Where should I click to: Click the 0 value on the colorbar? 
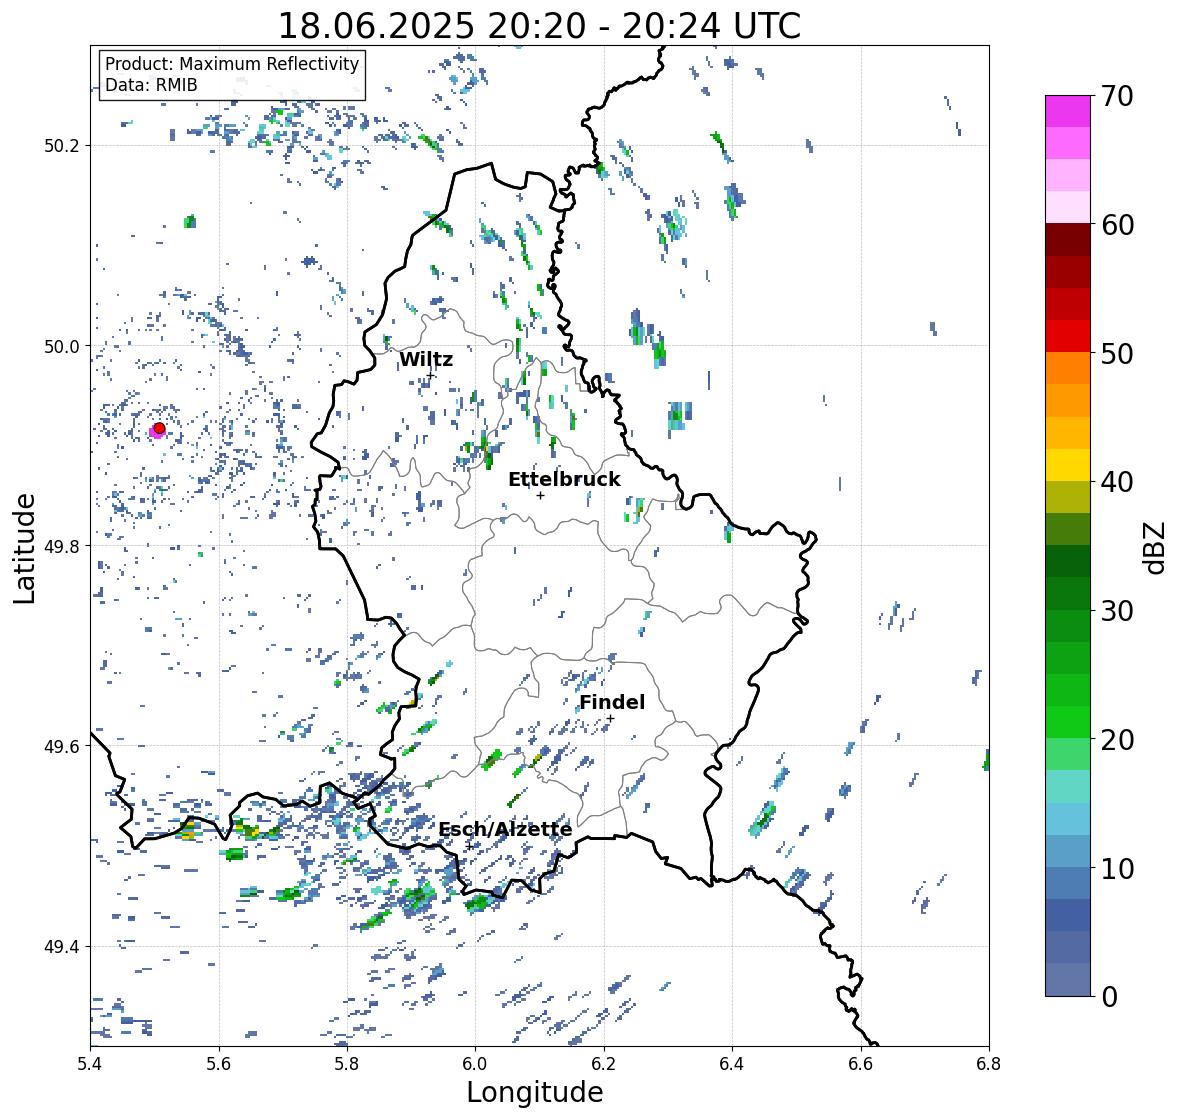[x=1109, y=997]
